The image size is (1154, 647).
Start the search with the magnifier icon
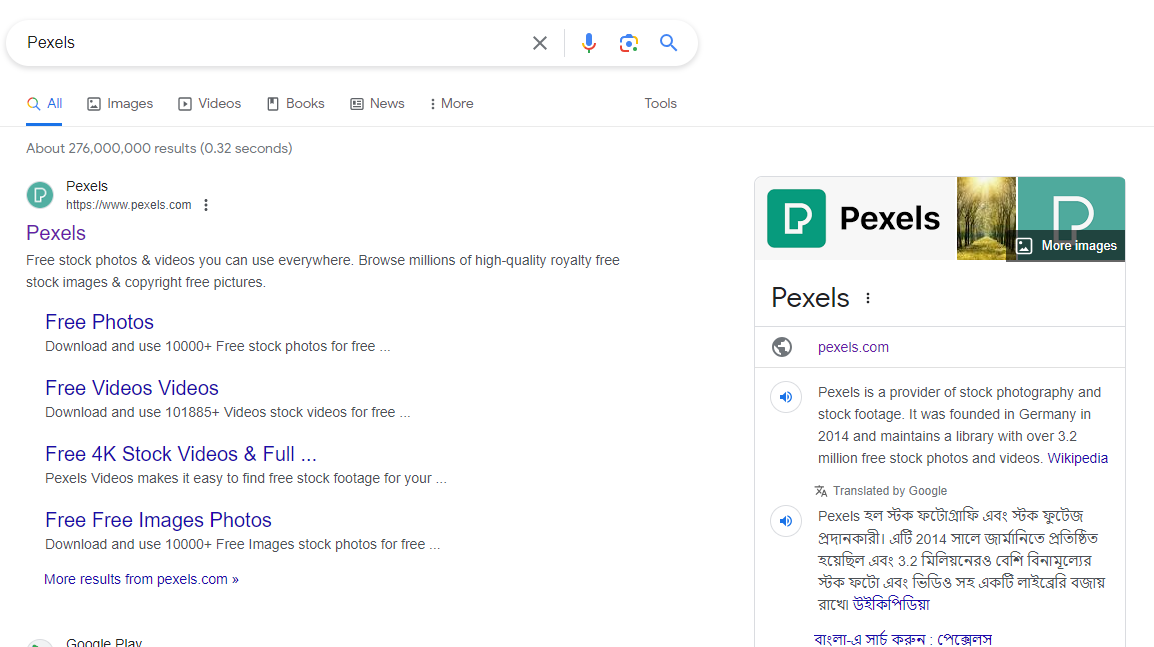click(x=668, y=42)
